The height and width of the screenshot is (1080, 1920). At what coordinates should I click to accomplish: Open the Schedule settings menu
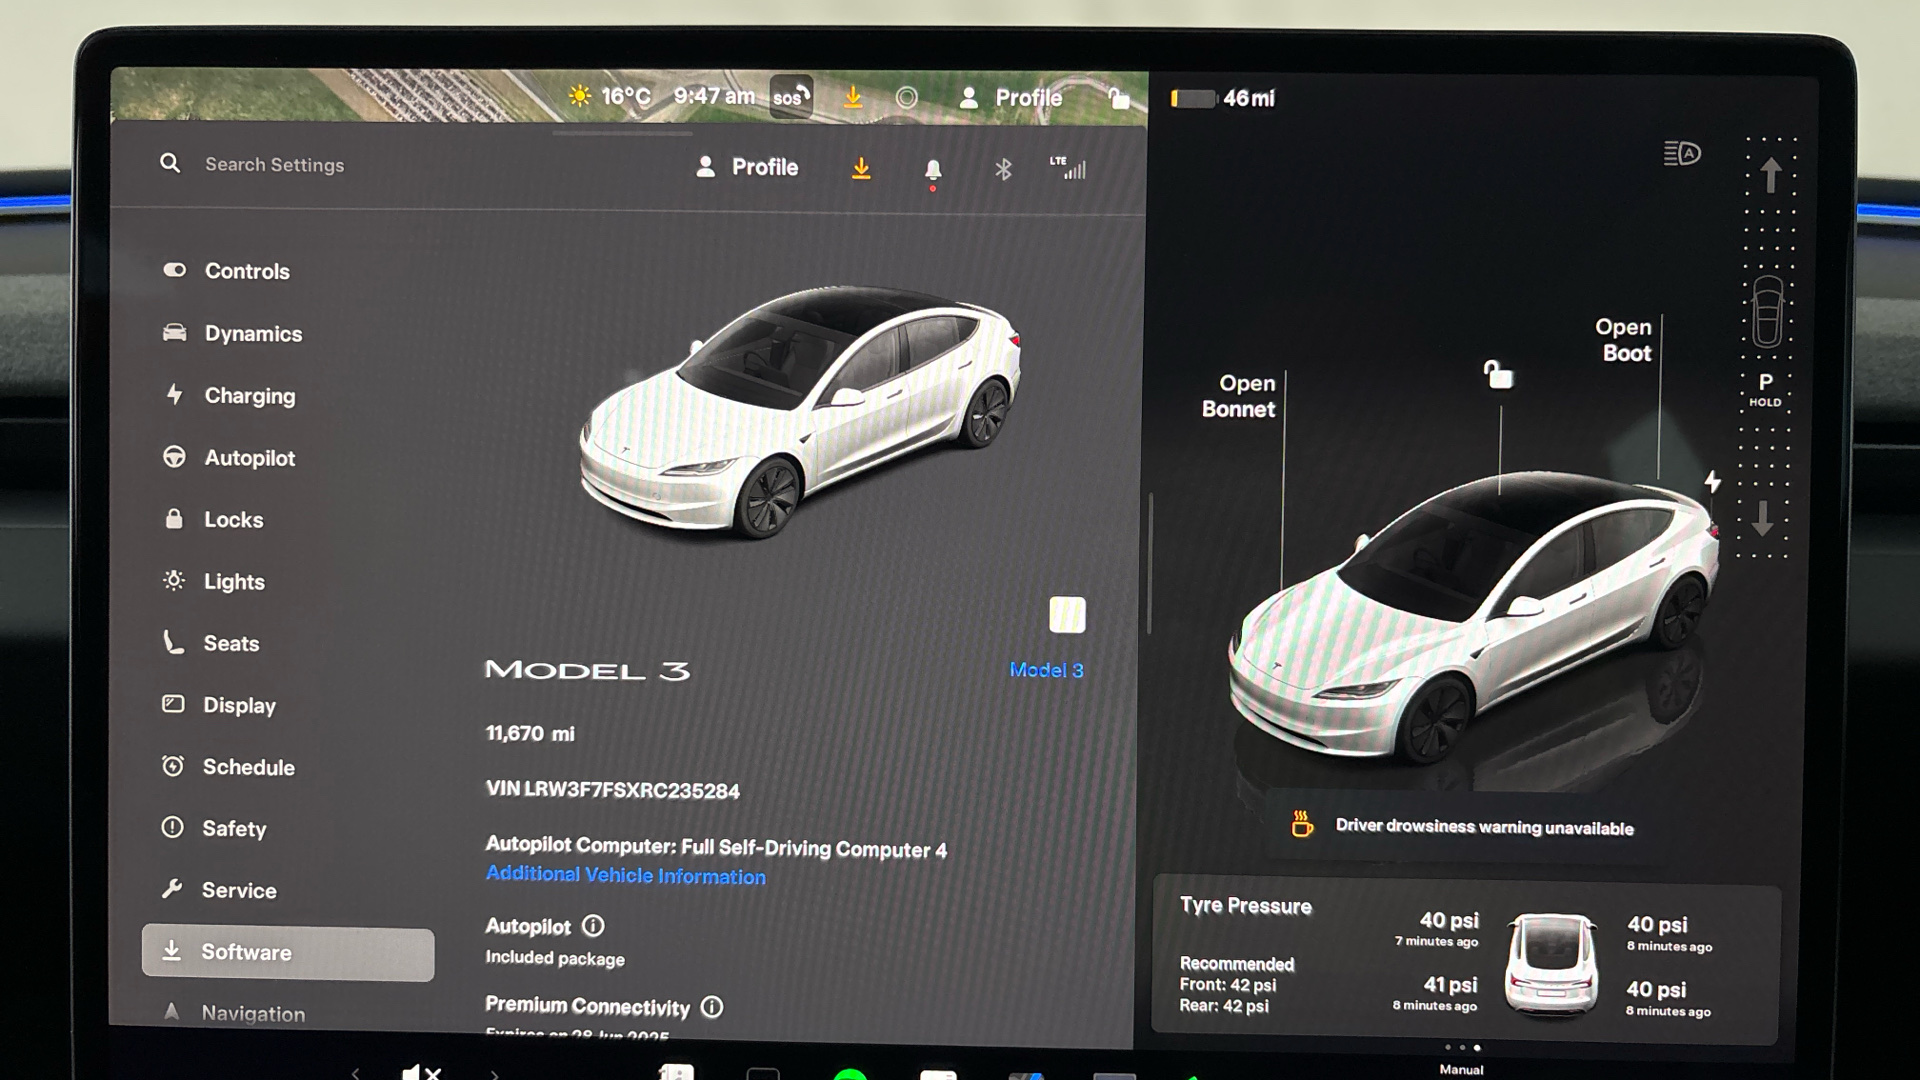pyautogui.click(x=228, y=767)
